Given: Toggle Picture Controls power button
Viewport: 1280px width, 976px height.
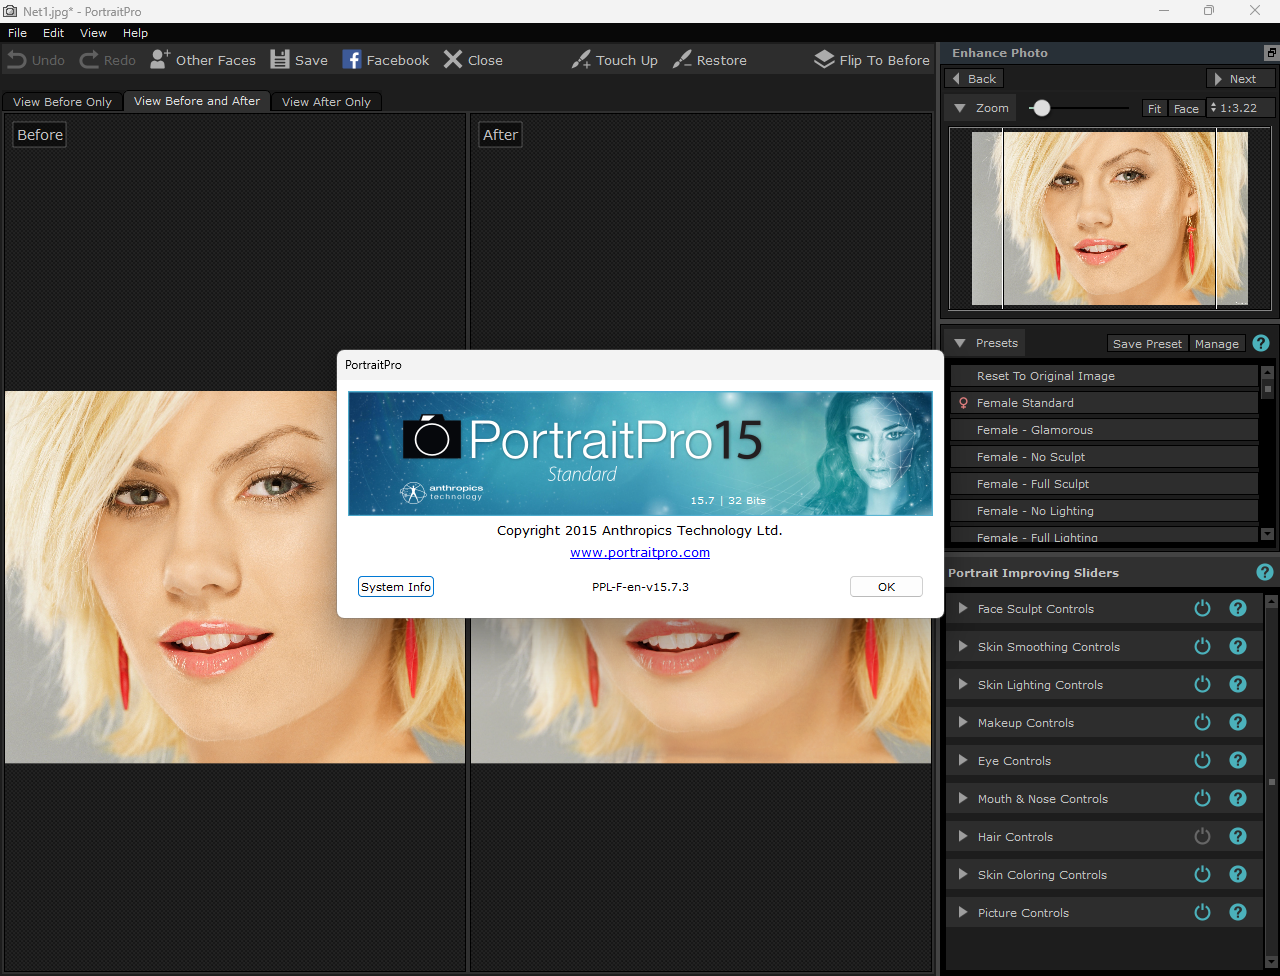Looking at the screenshot, I should tap(1203, 913).
